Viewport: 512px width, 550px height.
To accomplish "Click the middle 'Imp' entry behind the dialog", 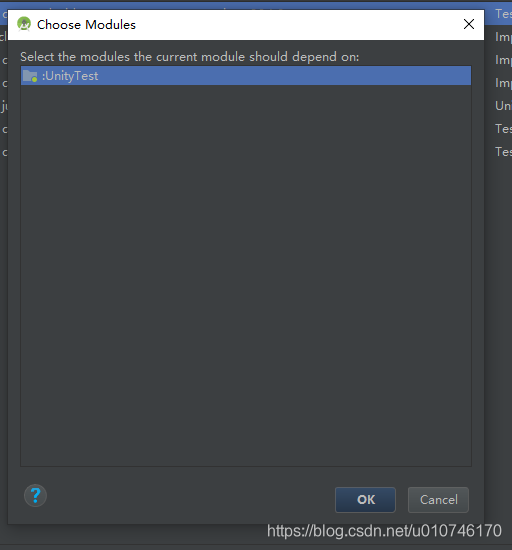I will [503, 60].
